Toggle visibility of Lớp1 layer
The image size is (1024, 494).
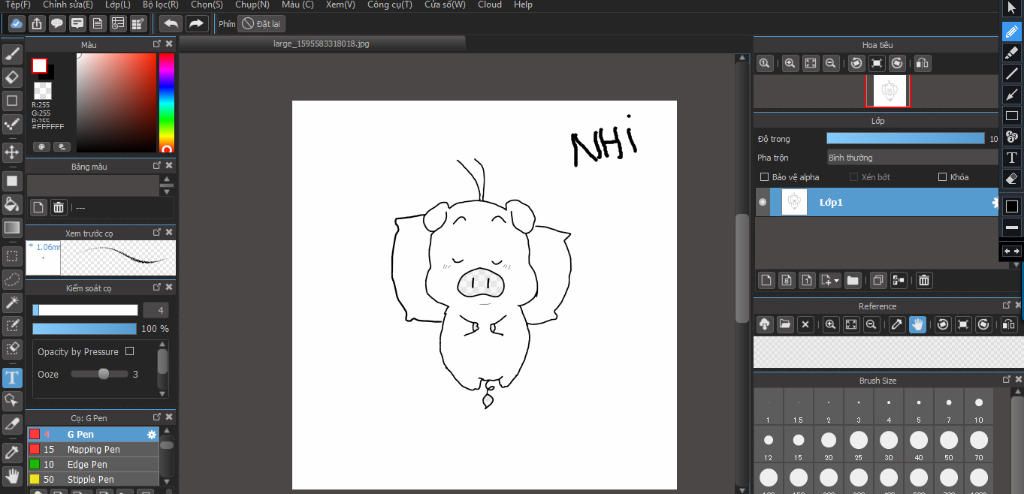pos(762,203)
